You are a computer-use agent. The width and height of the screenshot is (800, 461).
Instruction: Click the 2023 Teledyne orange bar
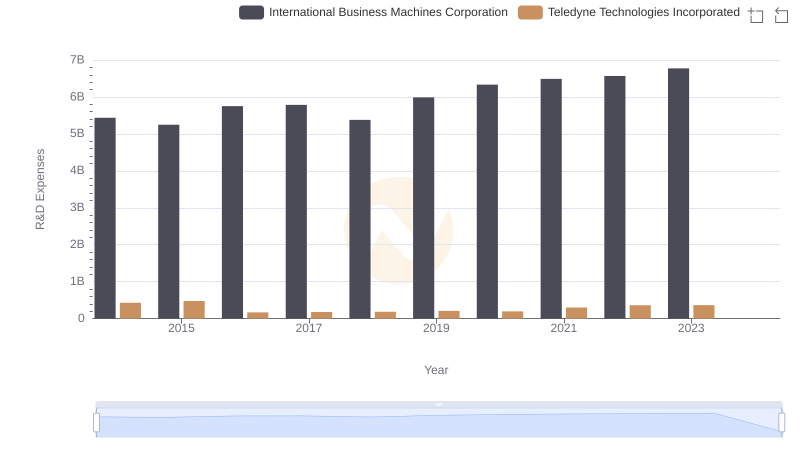point(704,312)
